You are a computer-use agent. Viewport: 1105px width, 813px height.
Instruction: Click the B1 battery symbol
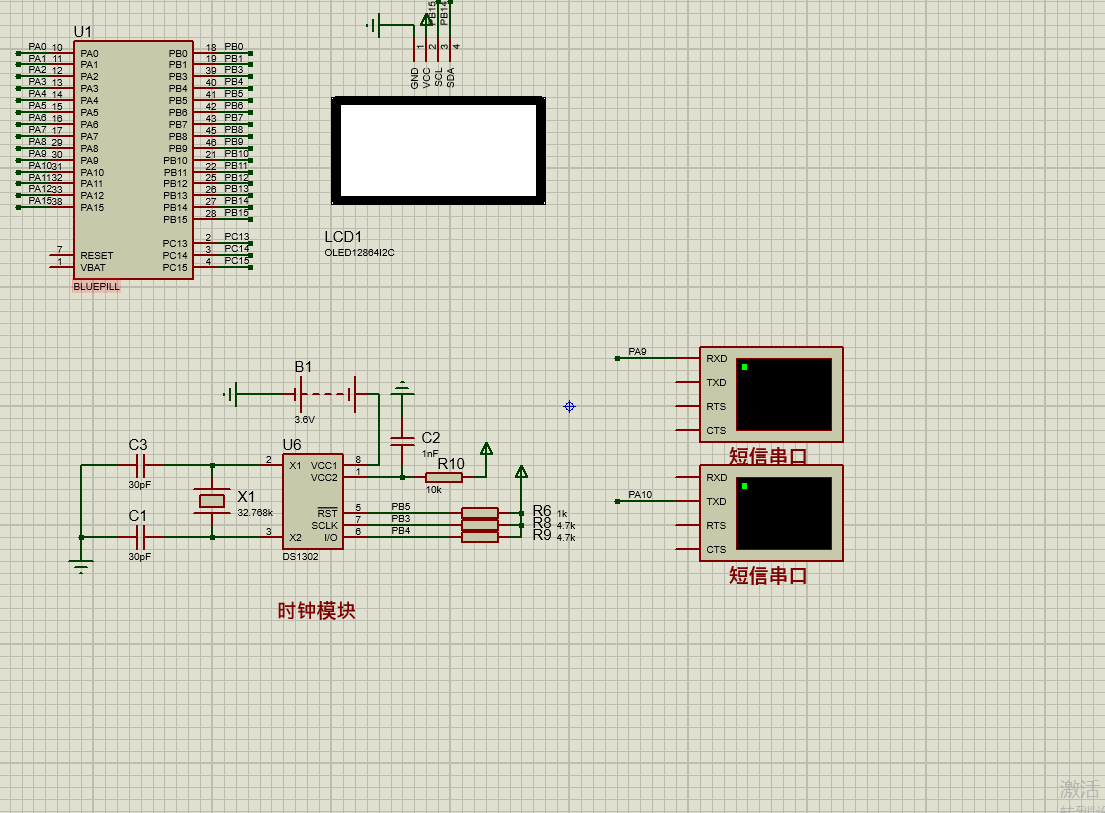pos(325,394)
